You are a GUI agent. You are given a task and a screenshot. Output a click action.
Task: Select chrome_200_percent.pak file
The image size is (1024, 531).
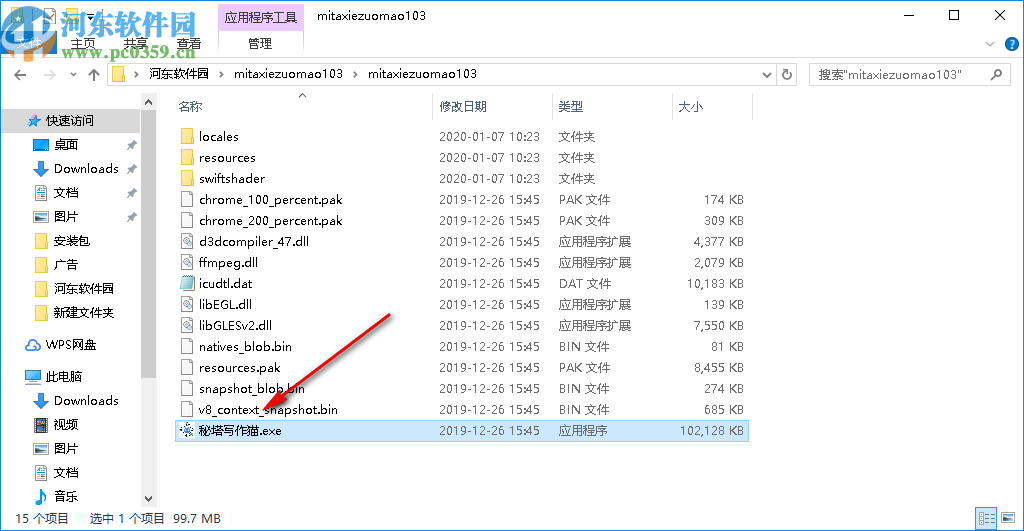click(x=270, y=221)
